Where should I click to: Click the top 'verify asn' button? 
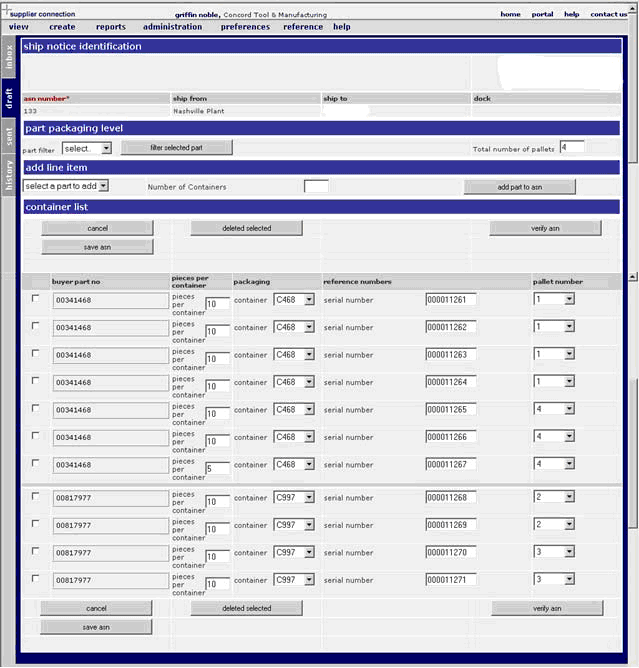pyautogui.click(x=545, y=228)
